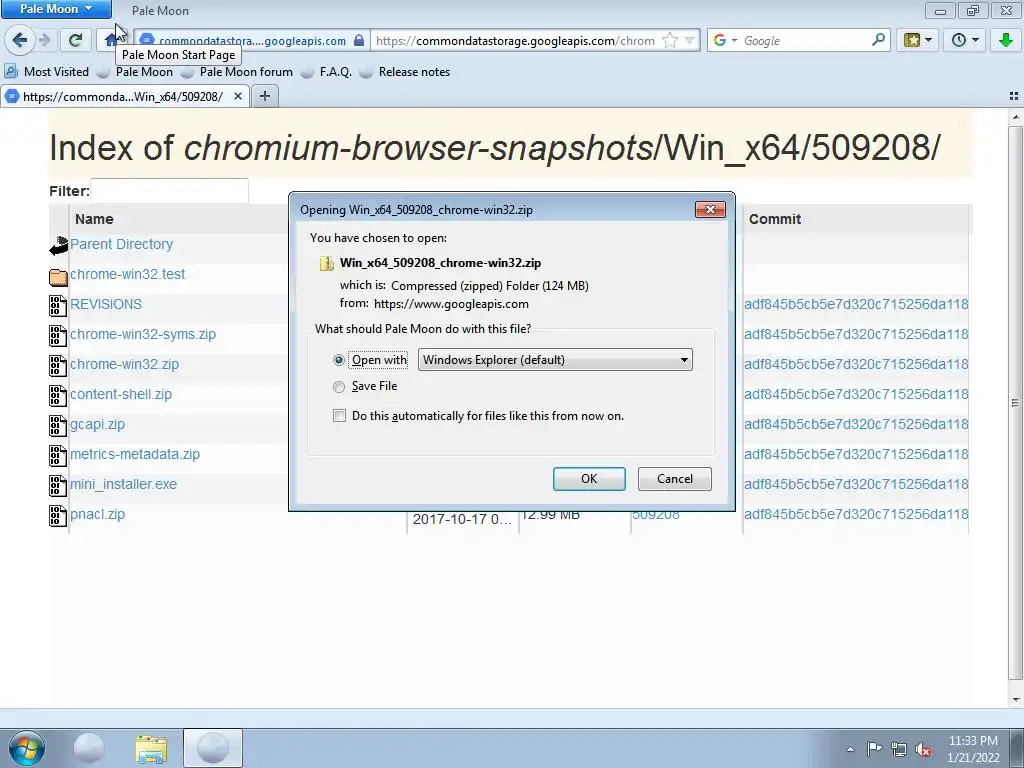The height and width of the screenshot is (768, 1024).
Task: Go back with the browser back arrow
Action: tap(20, 40)
